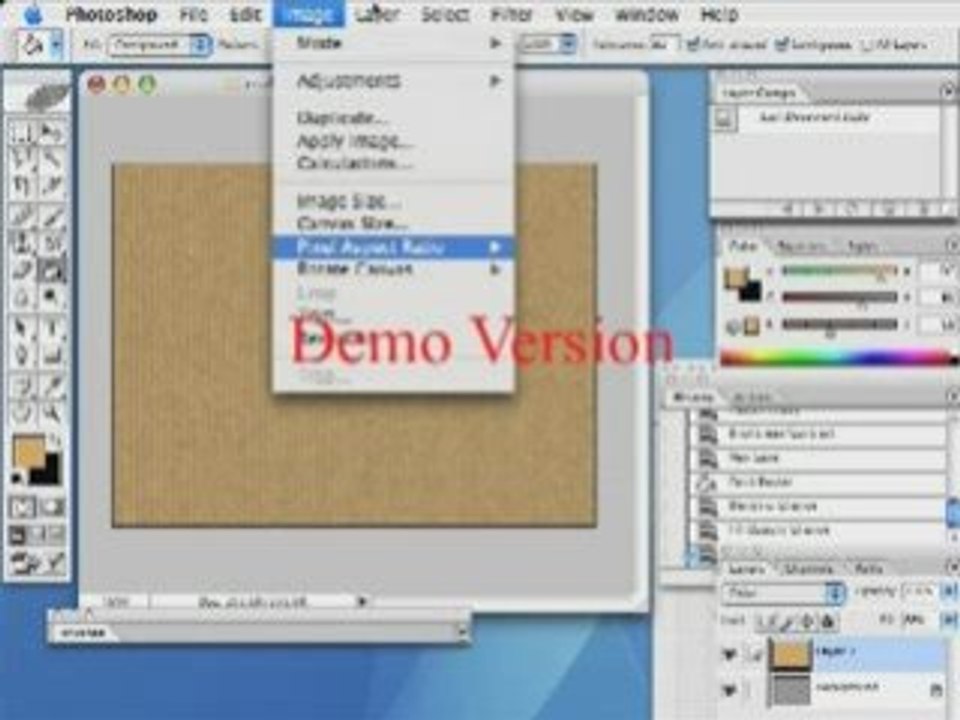Select the Move tool
Screen dimensions: 960x720
tap(53, 132)
